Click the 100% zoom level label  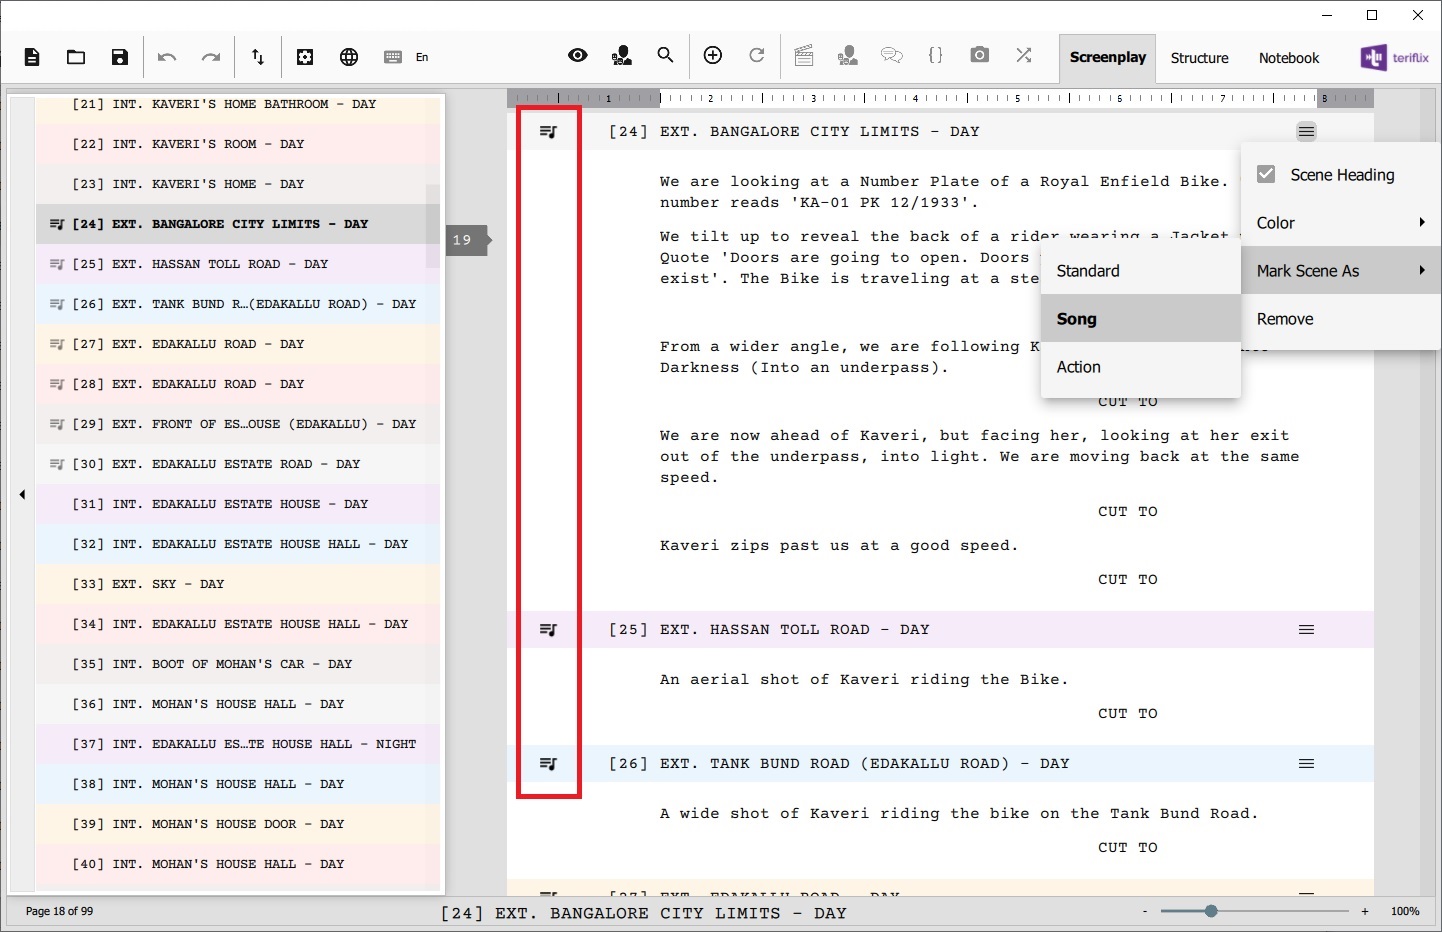point(1405,911)
